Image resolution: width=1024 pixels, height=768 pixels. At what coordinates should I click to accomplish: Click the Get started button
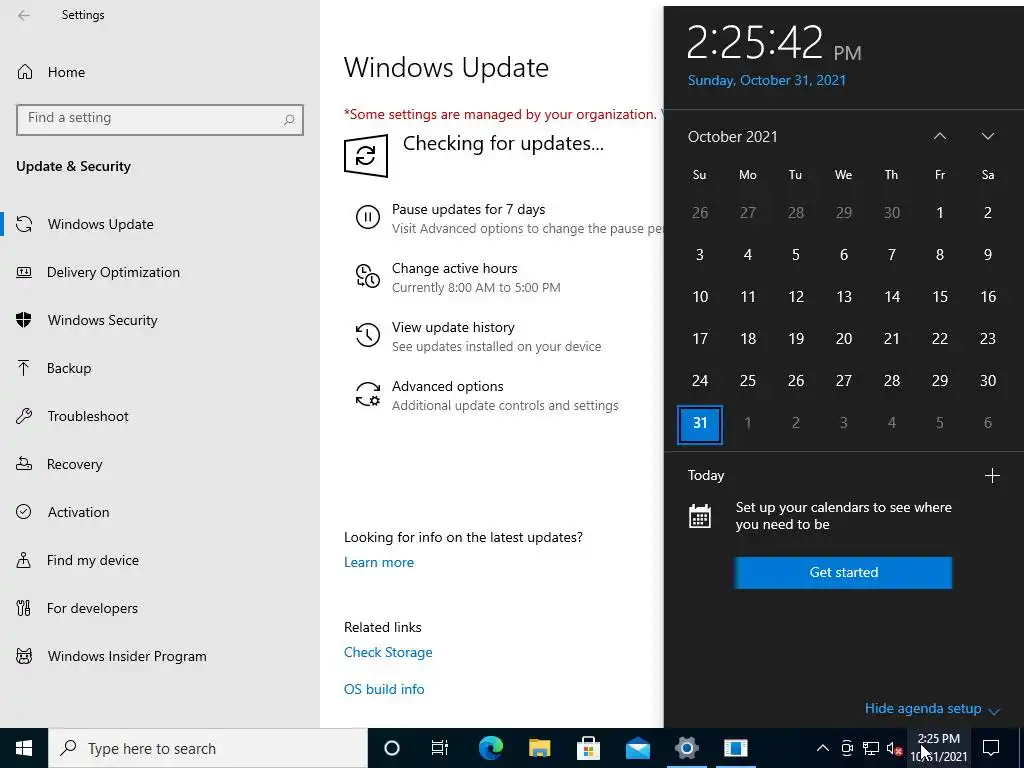(x=843, y=573)
